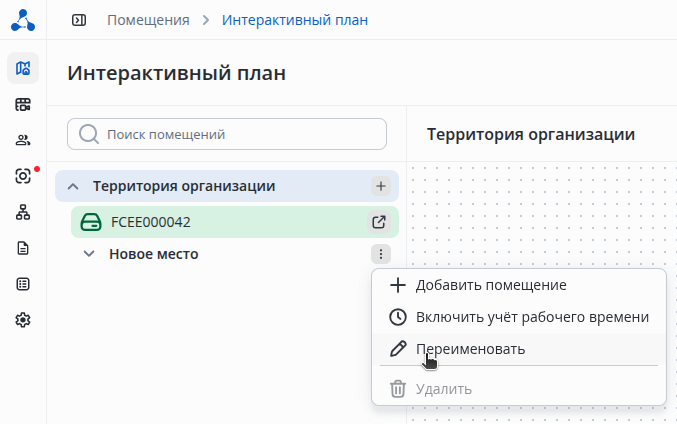Expand the Новое место tree node

click(89, 254)
